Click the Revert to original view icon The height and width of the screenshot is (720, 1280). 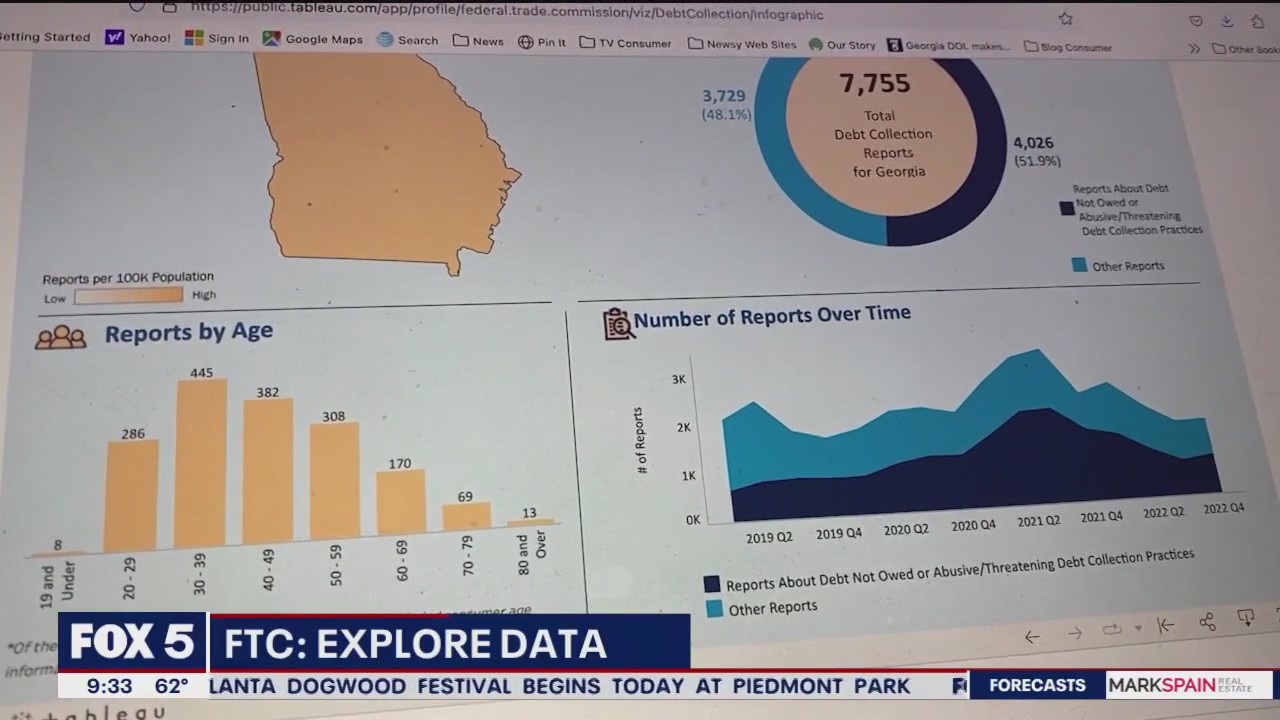tap(1164, 626)
